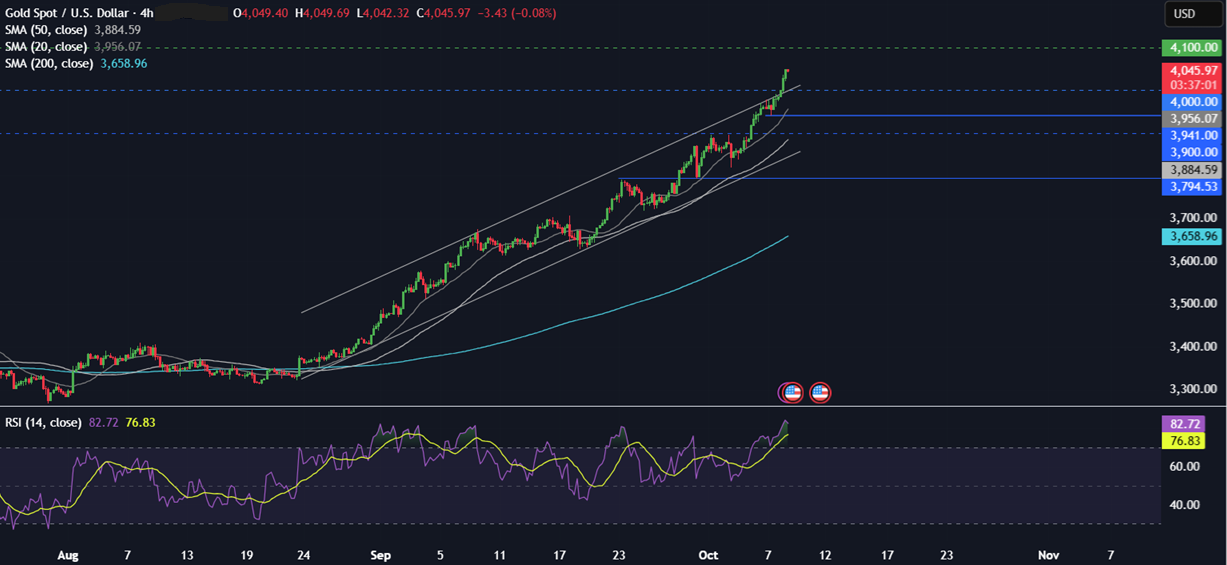Screen dimensions: 1227x565
Task: Click the right US flag economic event icon
Action: point(820,392)
